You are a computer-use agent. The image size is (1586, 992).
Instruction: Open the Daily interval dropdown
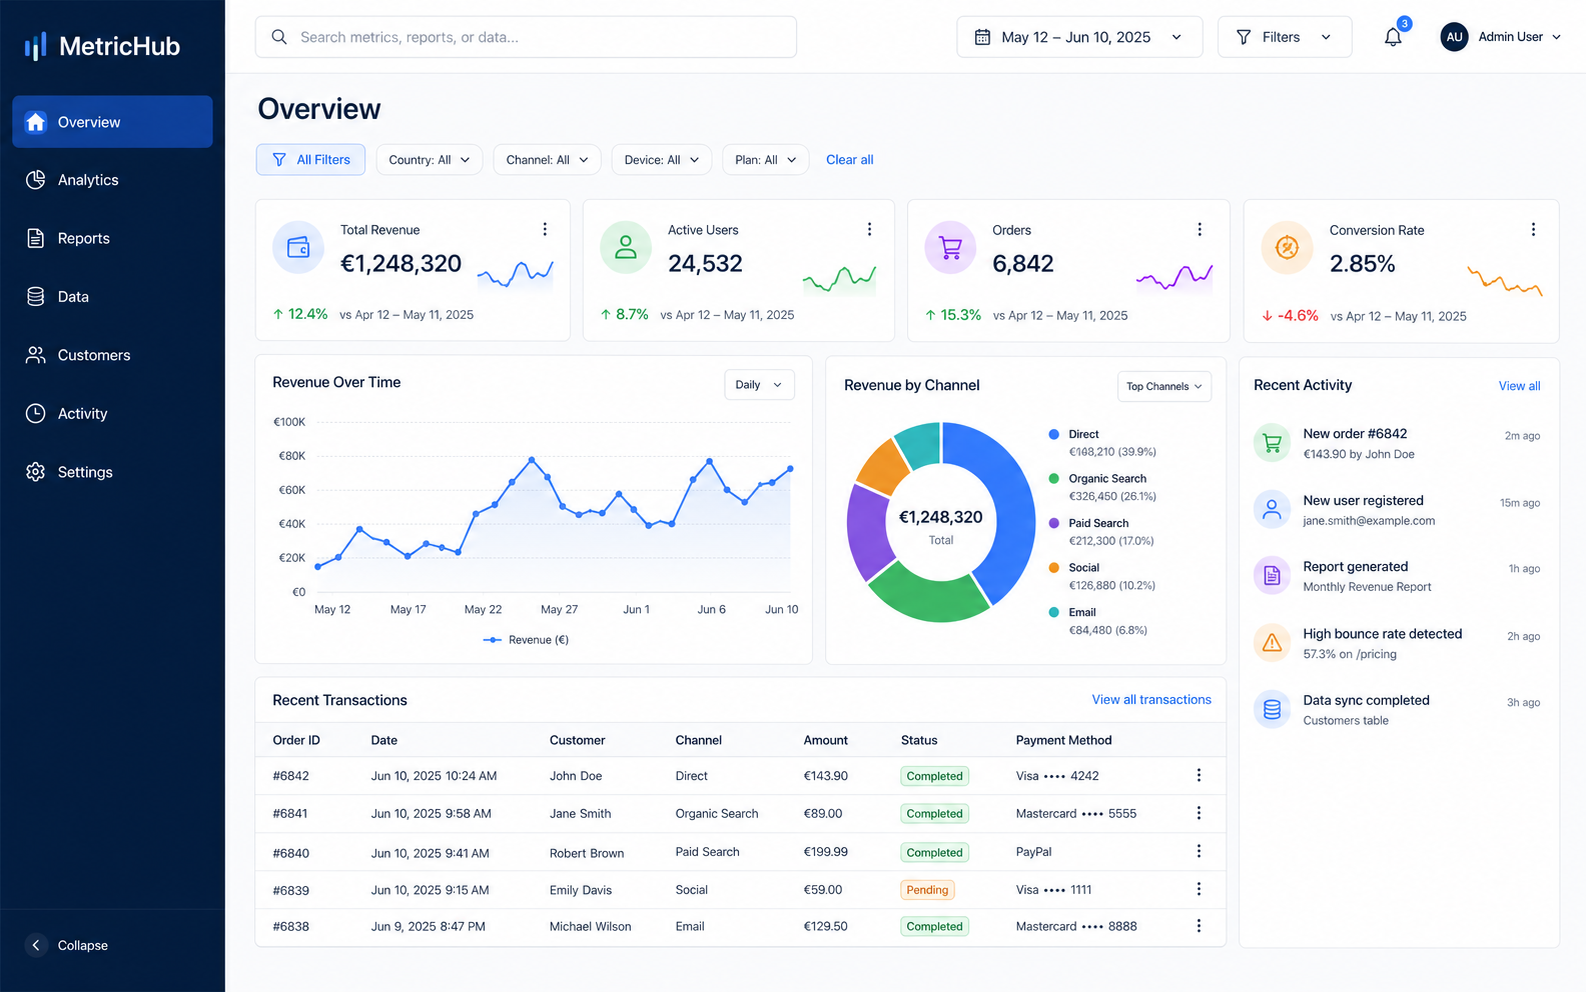click(759, 385)
